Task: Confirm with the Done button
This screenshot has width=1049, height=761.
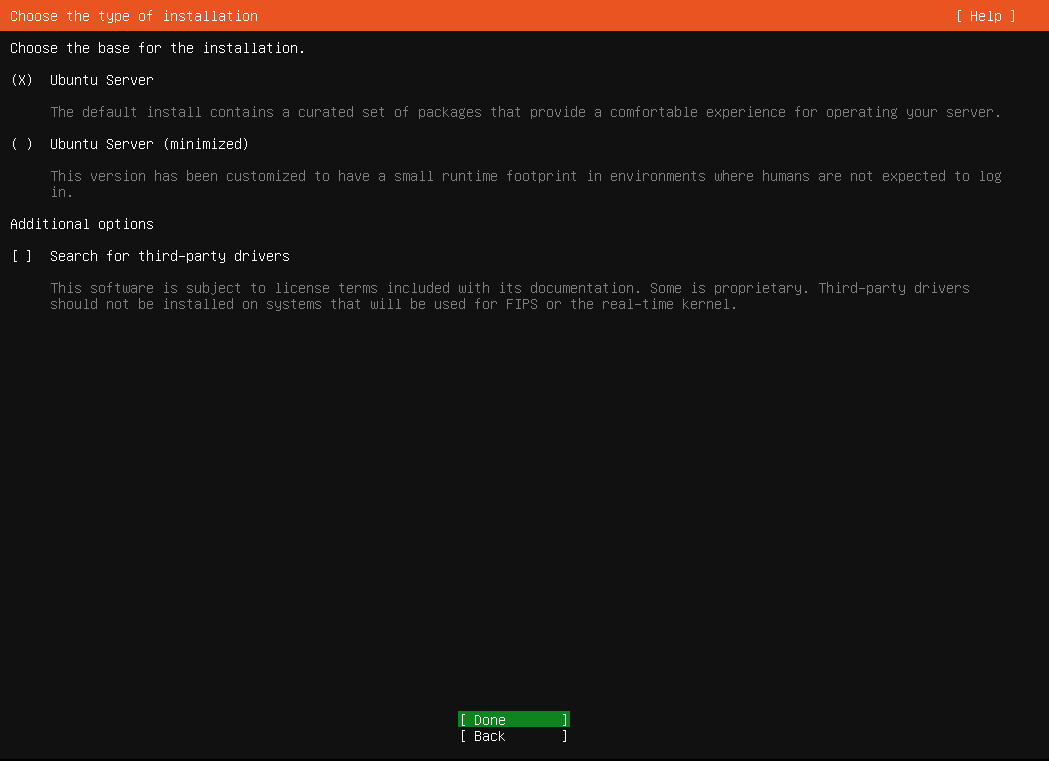Action: [x=514, y=720]
